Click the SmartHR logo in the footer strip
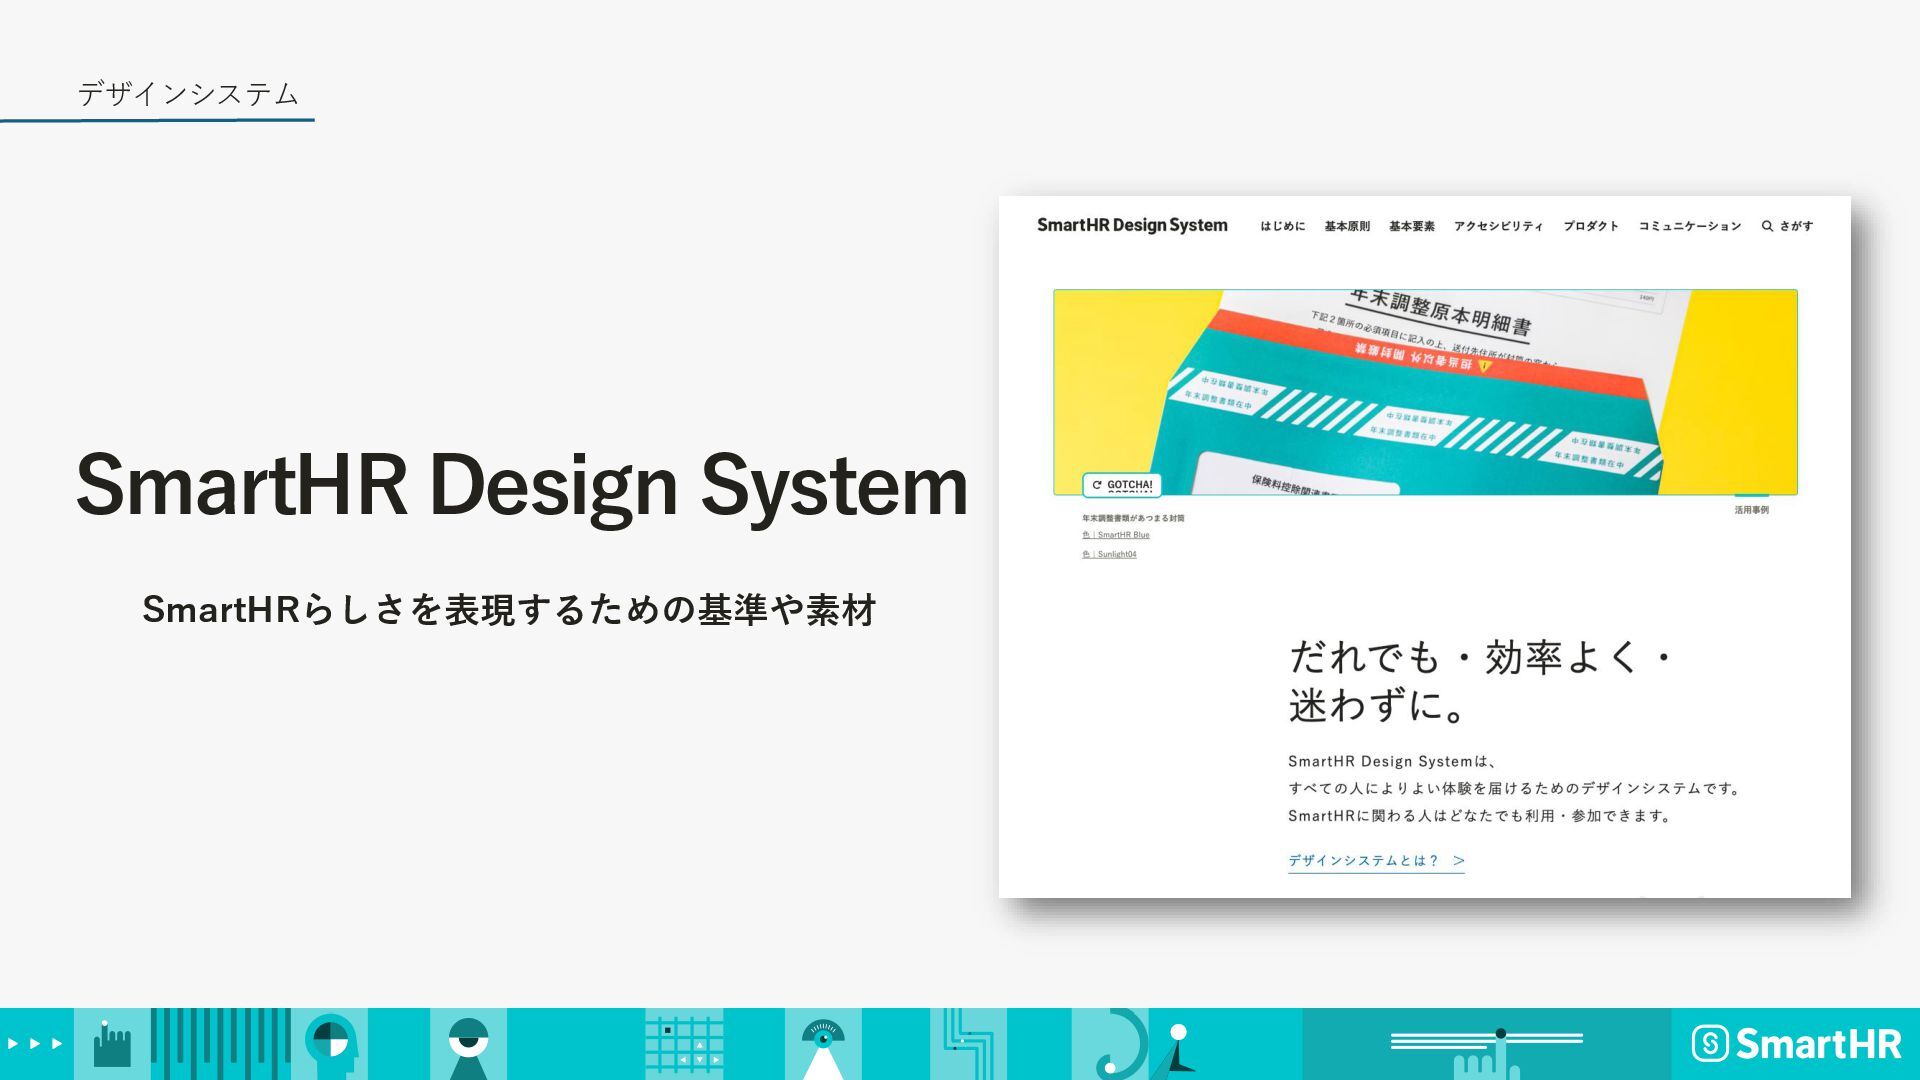The width and height of the screenshot is (1920, 1080). coord(1796,1044)
